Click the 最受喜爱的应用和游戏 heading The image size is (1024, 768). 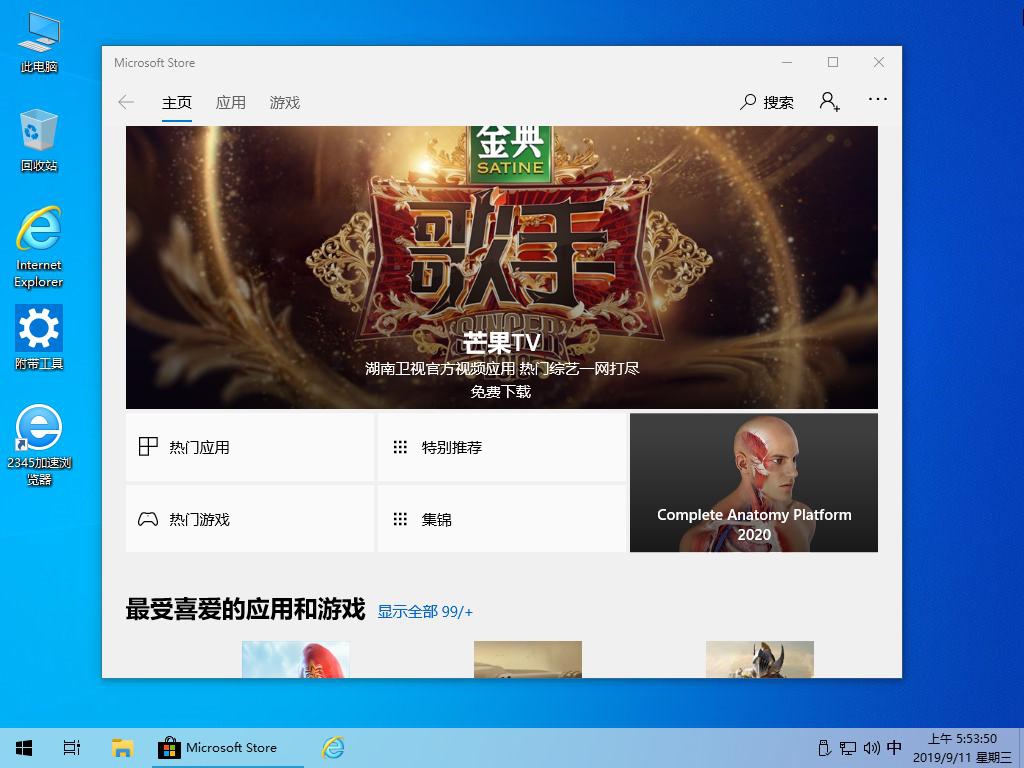(x=245, y=609)
